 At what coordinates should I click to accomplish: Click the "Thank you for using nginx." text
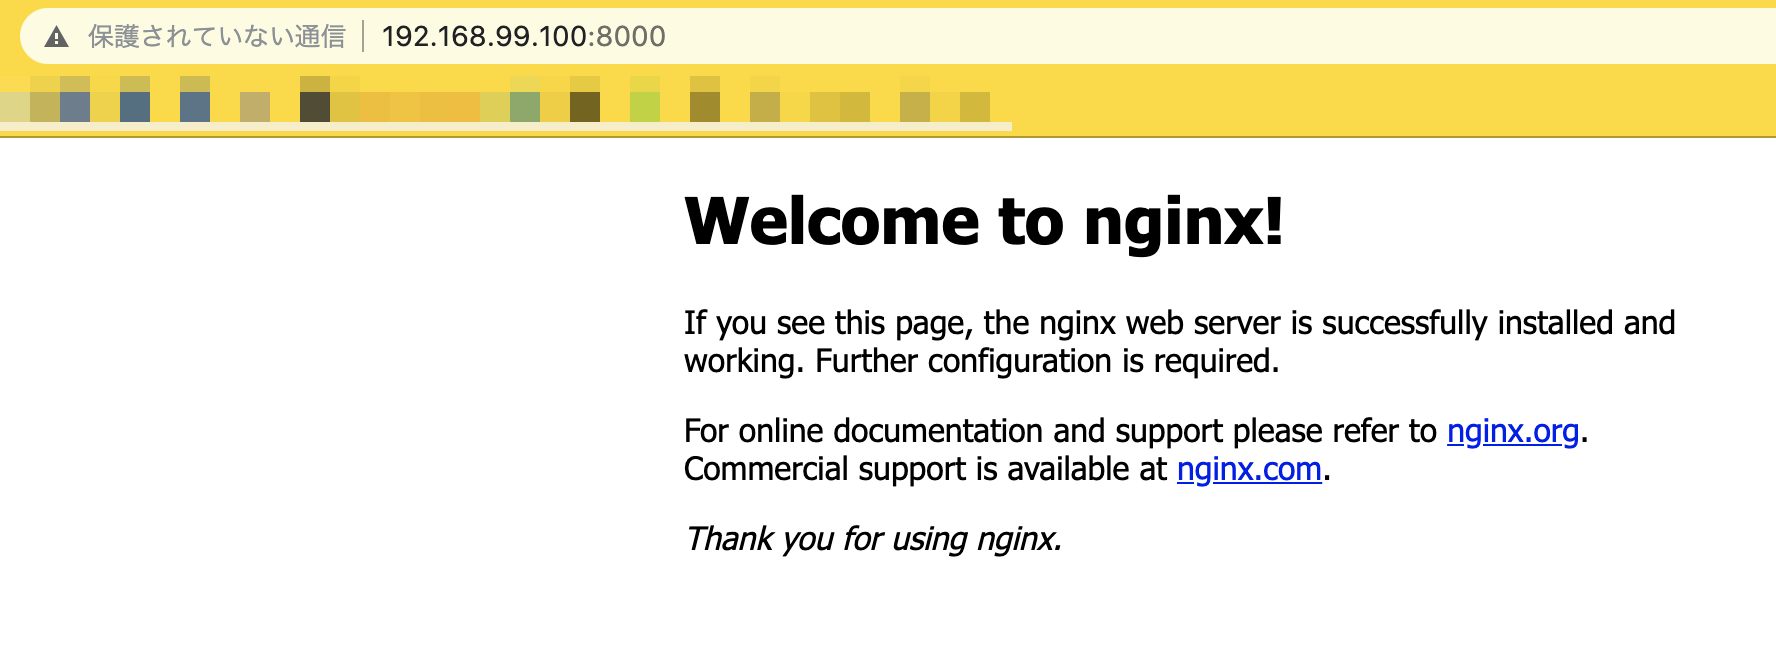(x=873, y=539)
